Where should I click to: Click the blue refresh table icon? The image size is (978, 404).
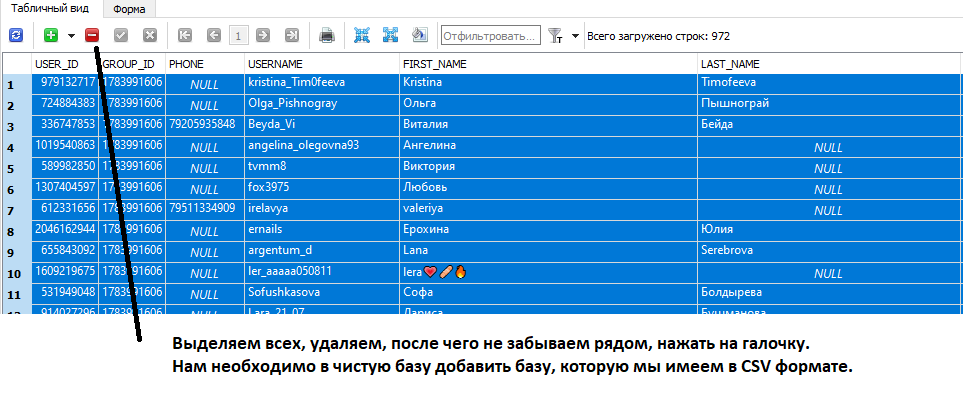pos(16,35)
